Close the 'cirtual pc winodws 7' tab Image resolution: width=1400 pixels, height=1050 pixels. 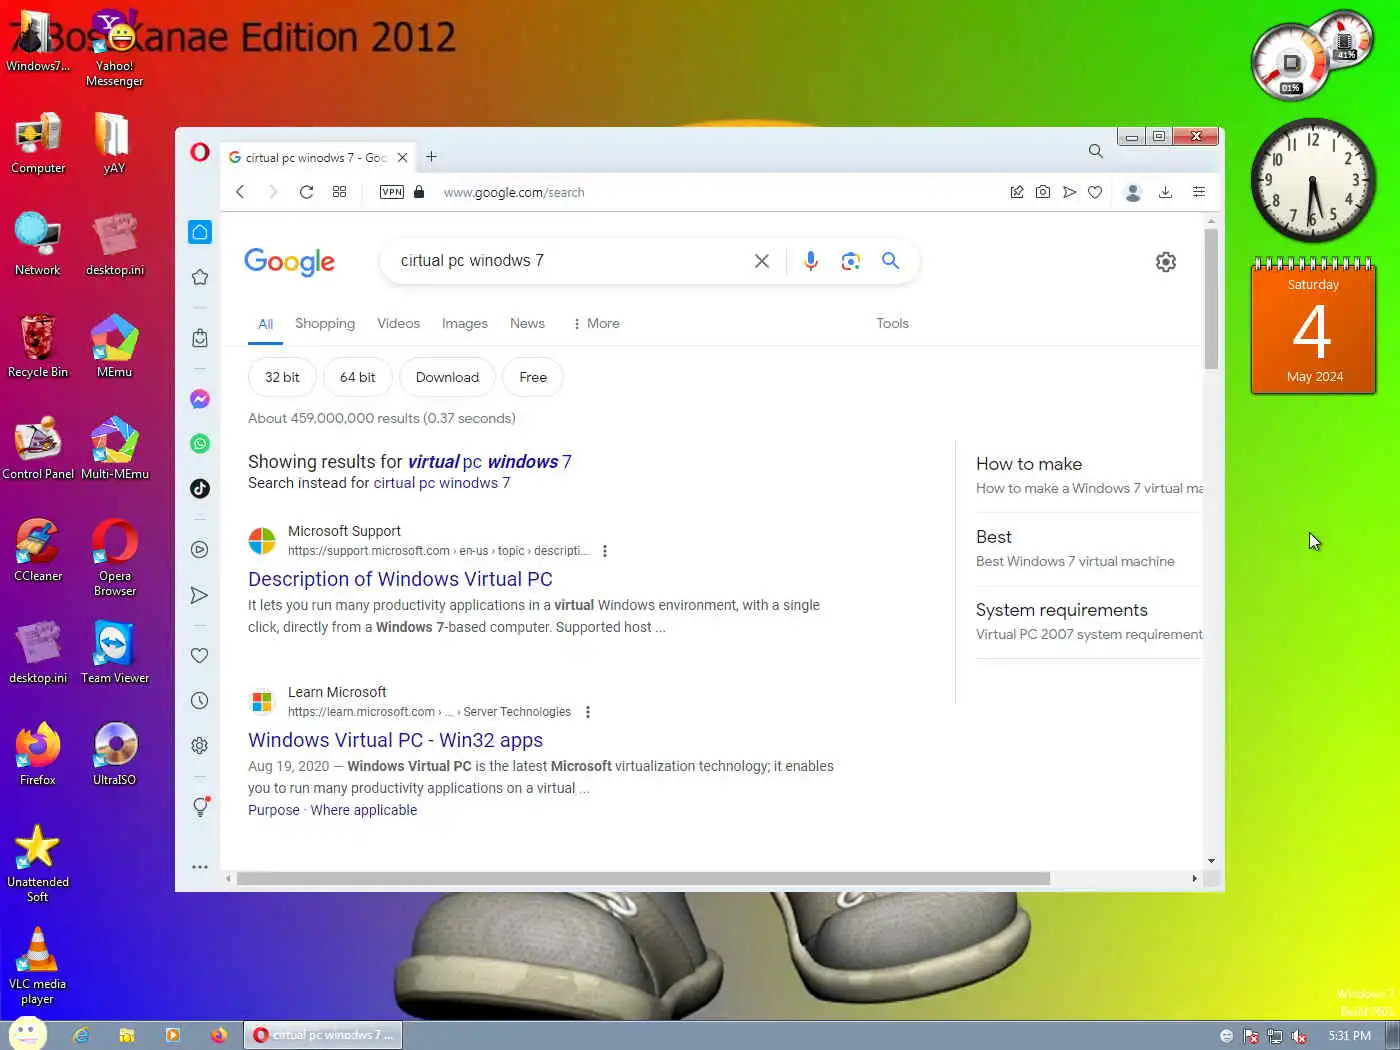[x=402, y=157]
